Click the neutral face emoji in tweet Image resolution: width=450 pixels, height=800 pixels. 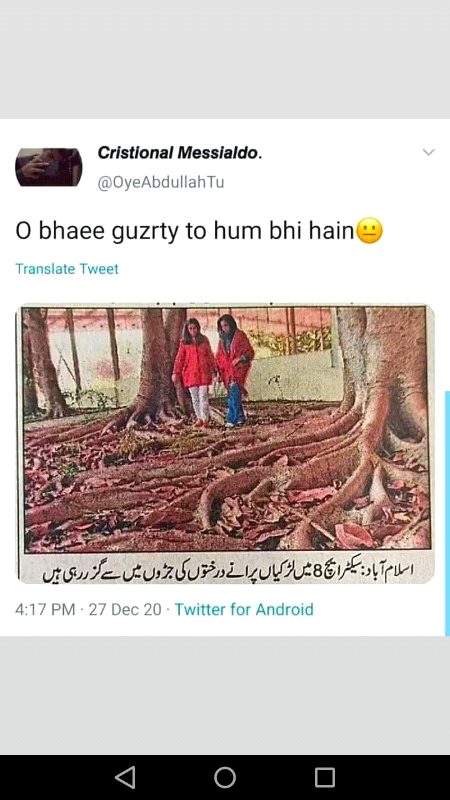click(369, 231)
